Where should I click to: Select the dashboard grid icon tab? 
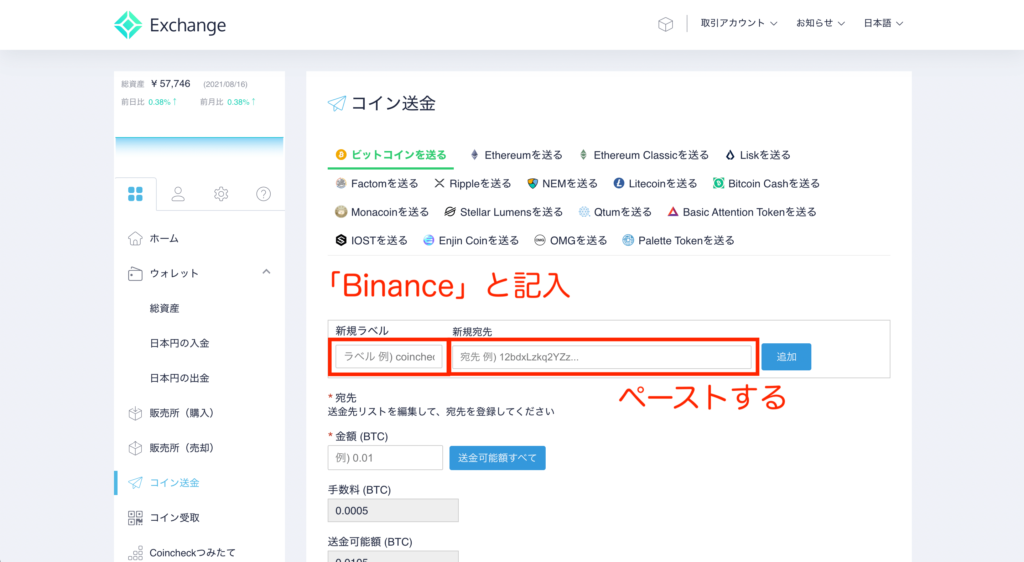click(x=135, y=194)
